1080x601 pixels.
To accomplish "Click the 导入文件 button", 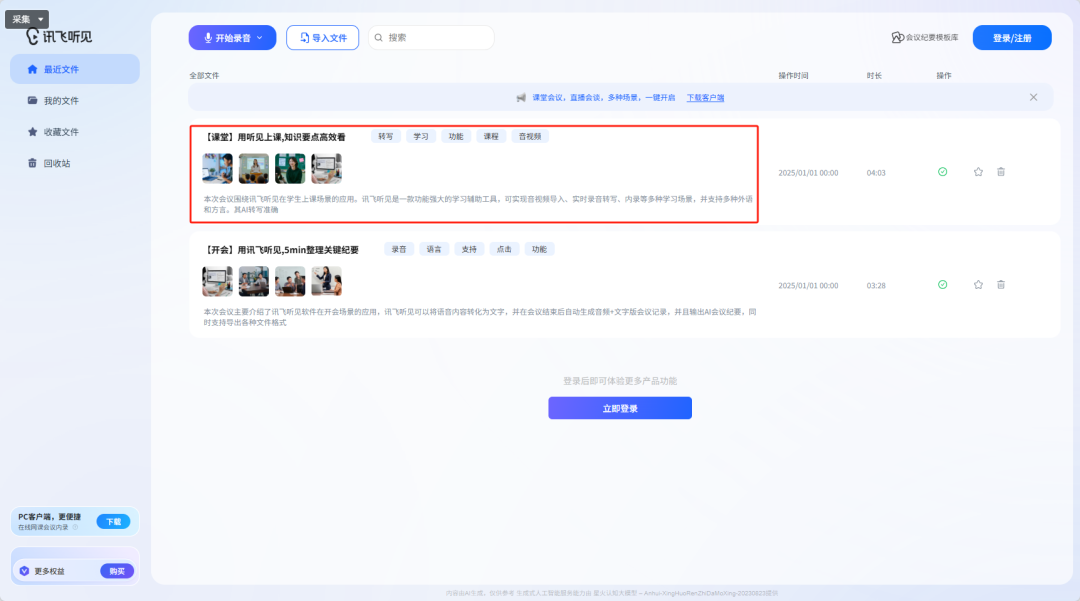I will [x=322, y=38].
